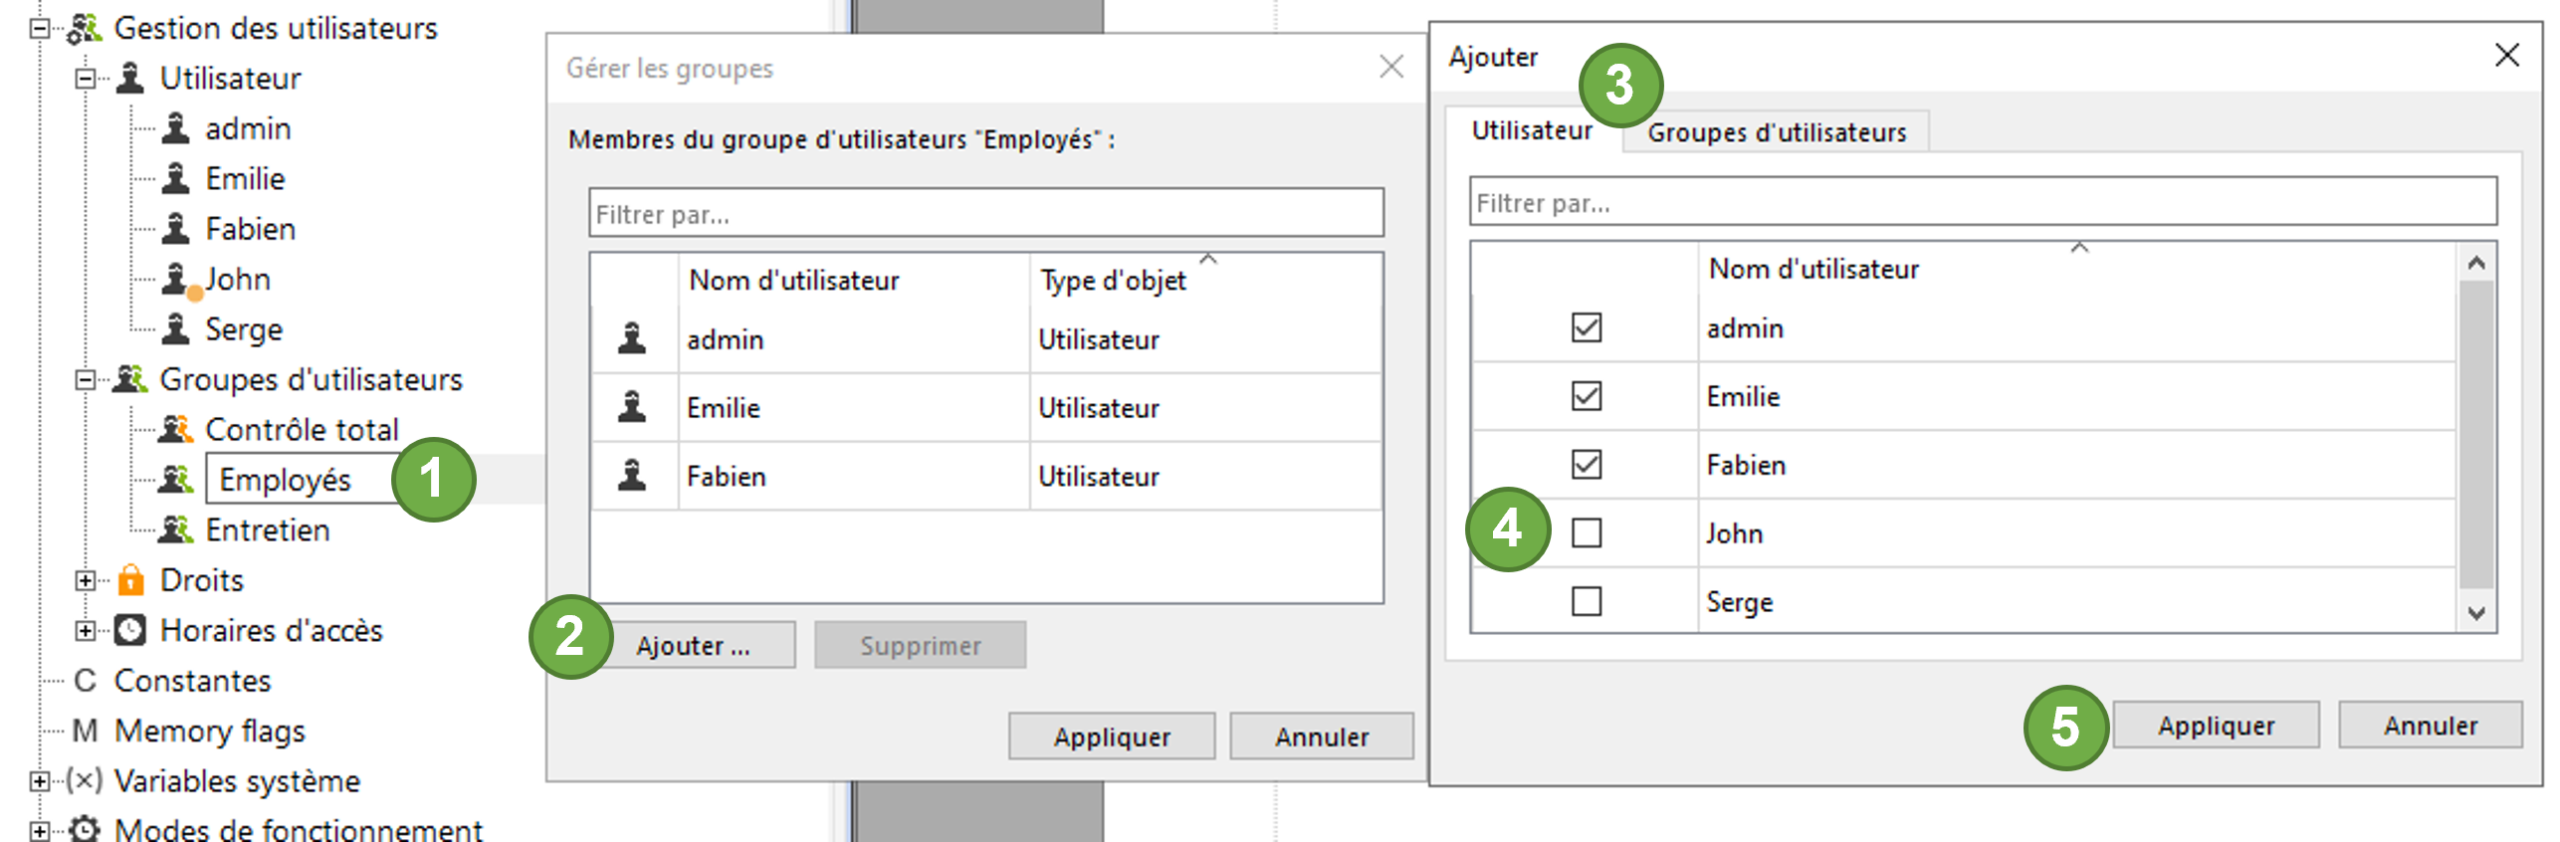
Task: Click the filter field in Gérer les groupes
Action: pos(985,214)
